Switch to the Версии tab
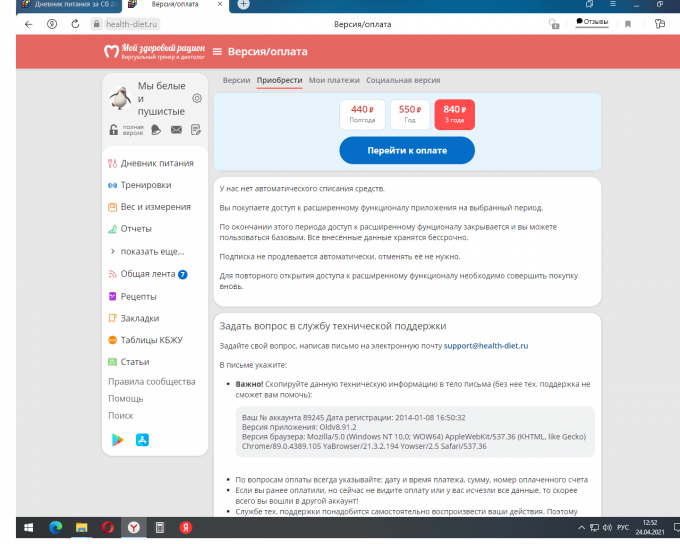680x544 pixels. coord(236,80)
